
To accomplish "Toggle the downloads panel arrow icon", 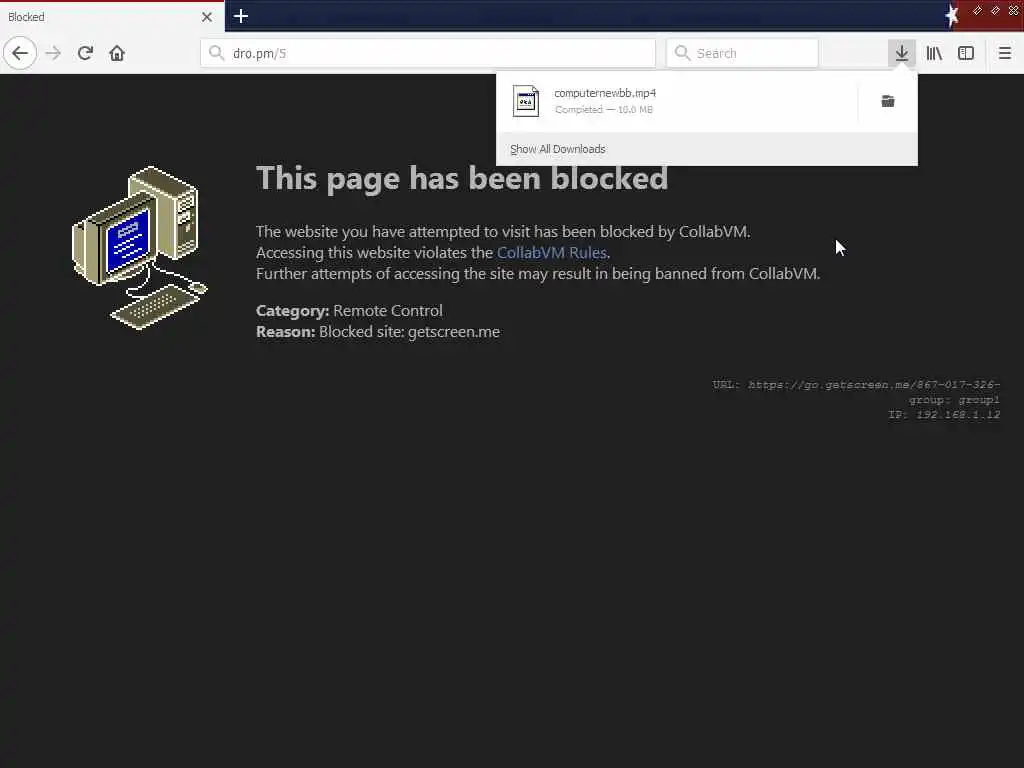I will pyautogui.click(x=901, y=53).
